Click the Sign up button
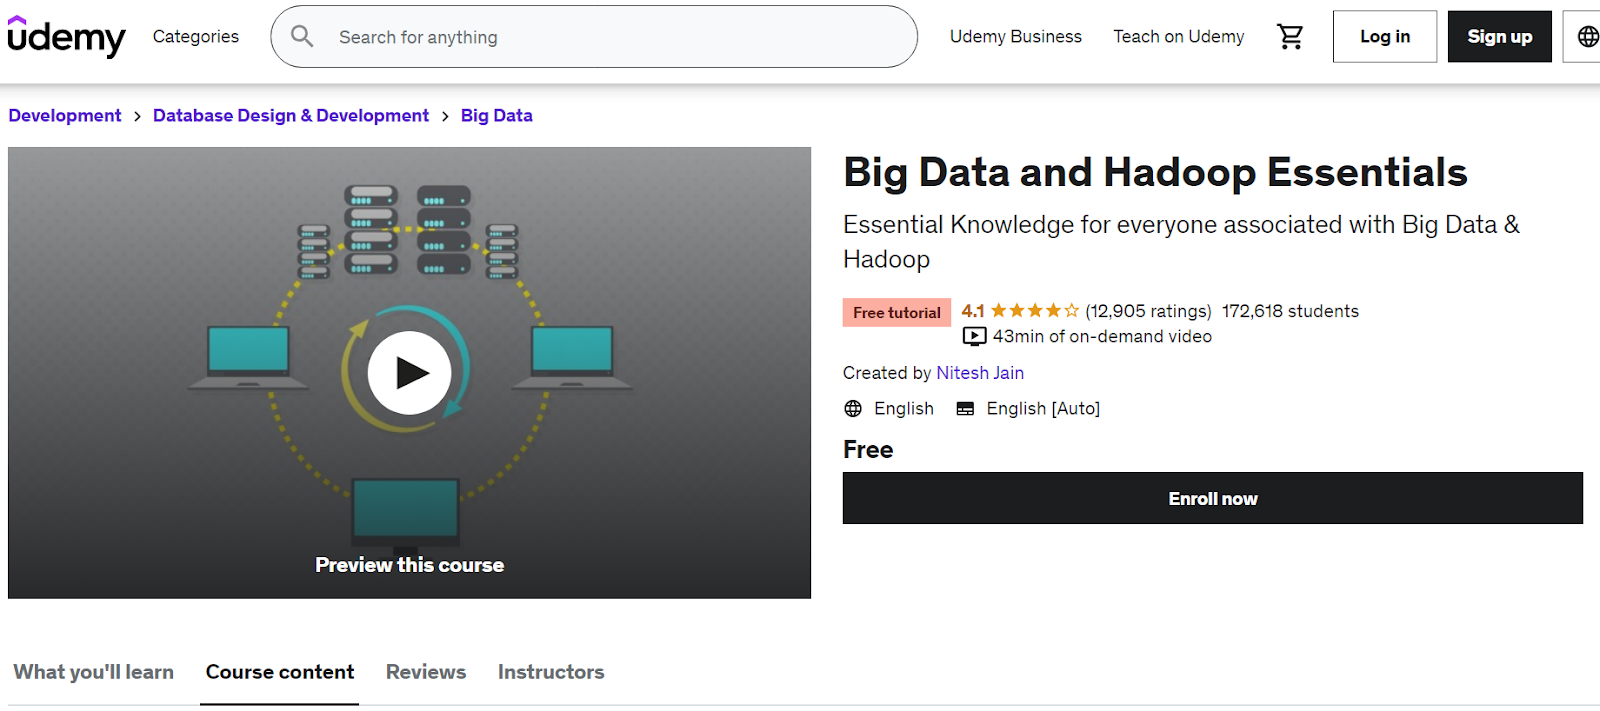Screen dimensions: 1600x711 (x=1499, y=37)
